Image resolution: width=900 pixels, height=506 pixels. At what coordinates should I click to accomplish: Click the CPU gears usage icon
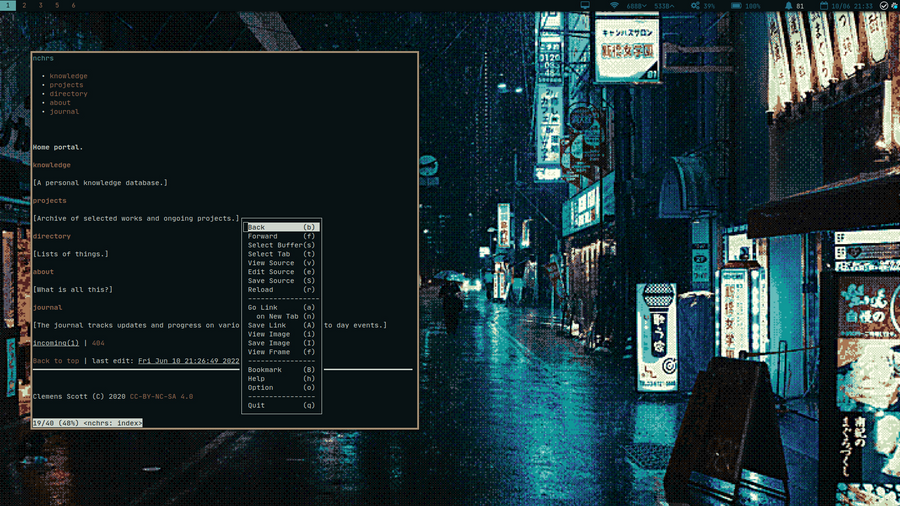coord(695,6)
